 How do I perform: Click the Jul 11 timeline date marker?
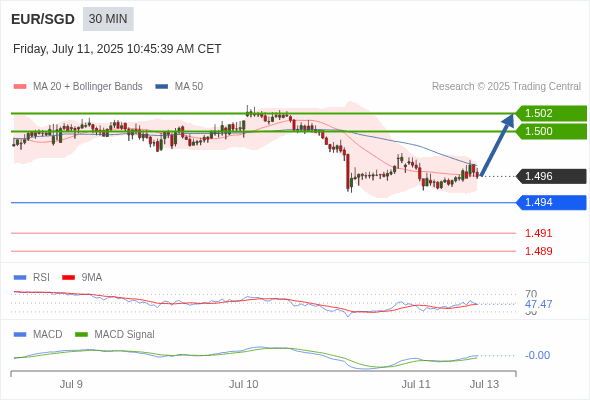[416, 384]
